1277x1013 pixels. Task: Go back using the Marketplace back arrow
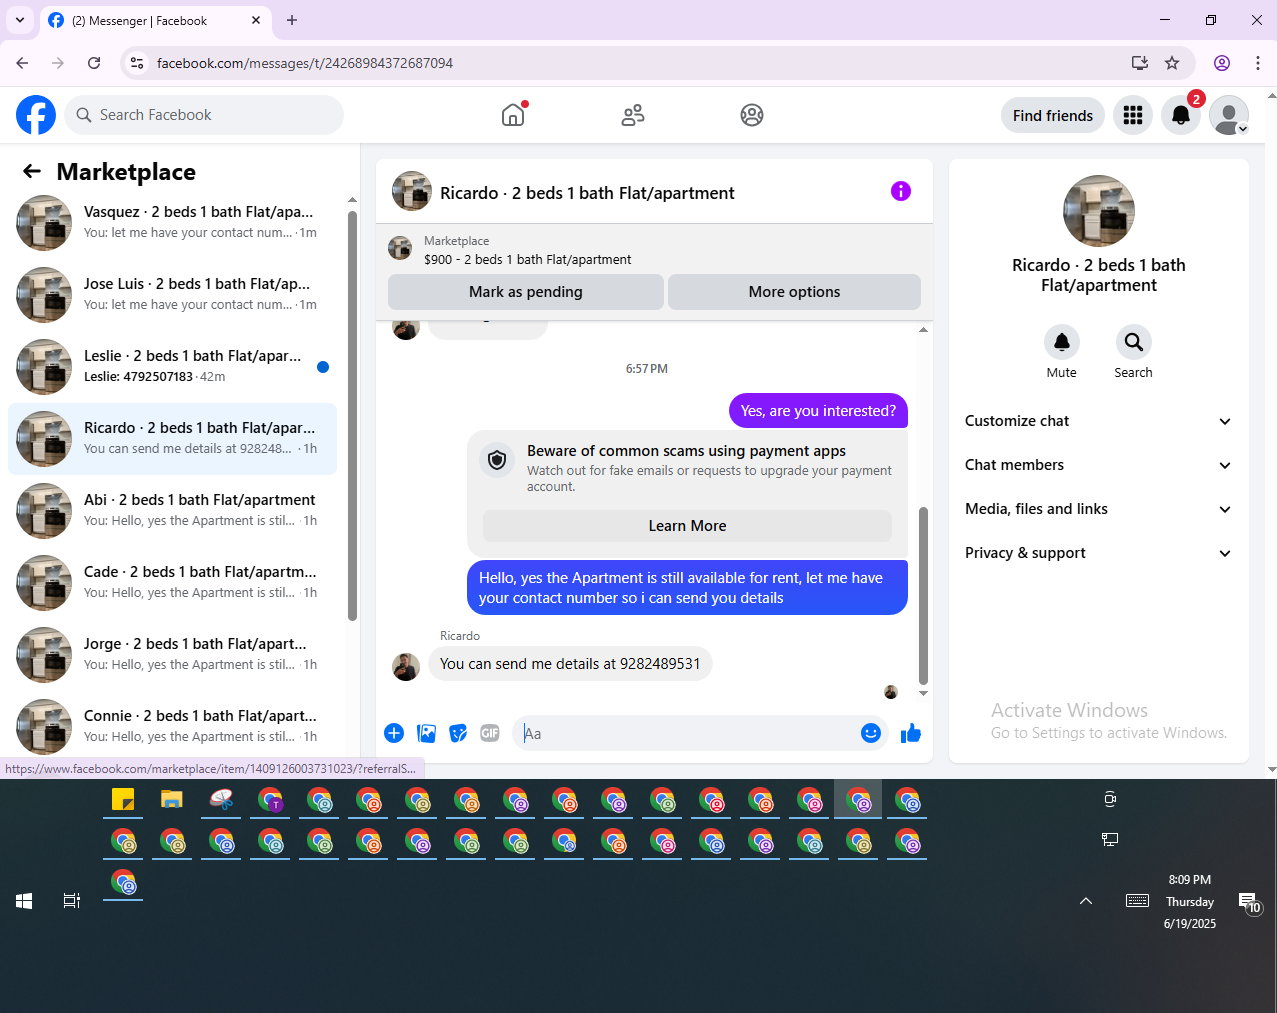(x=32, y=171)
